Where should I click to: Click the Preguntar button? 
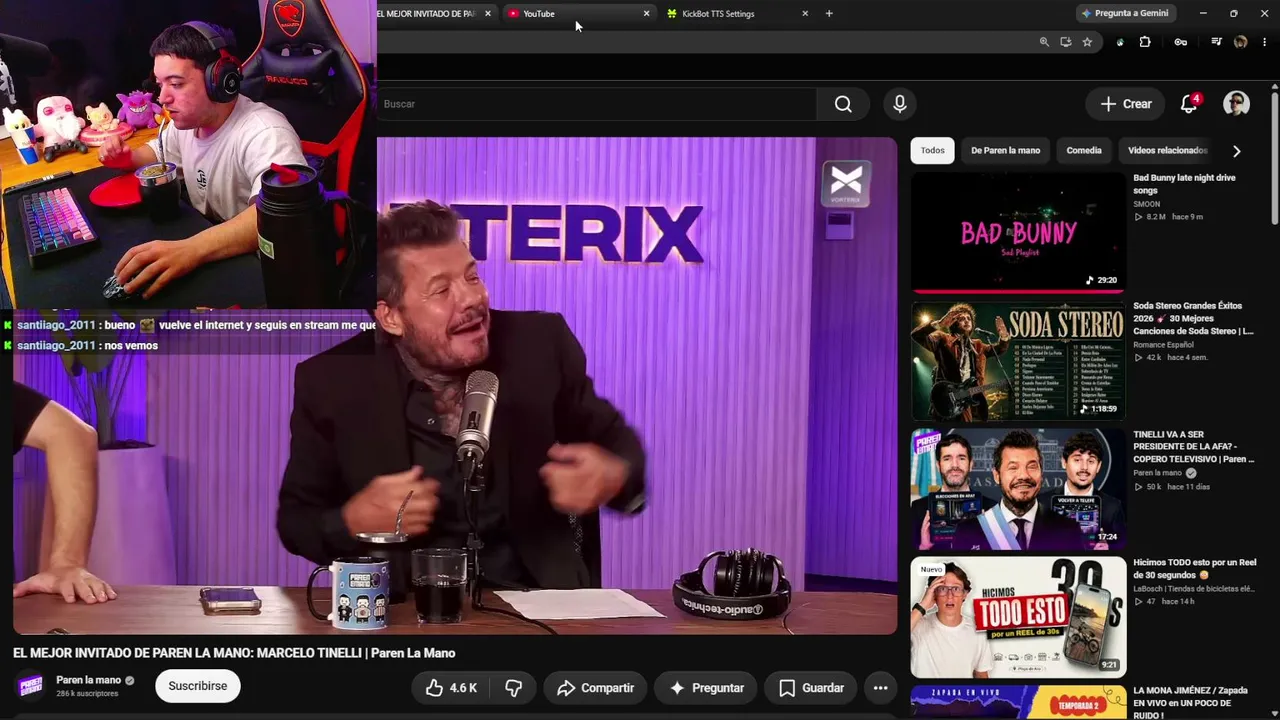(706, 688)
